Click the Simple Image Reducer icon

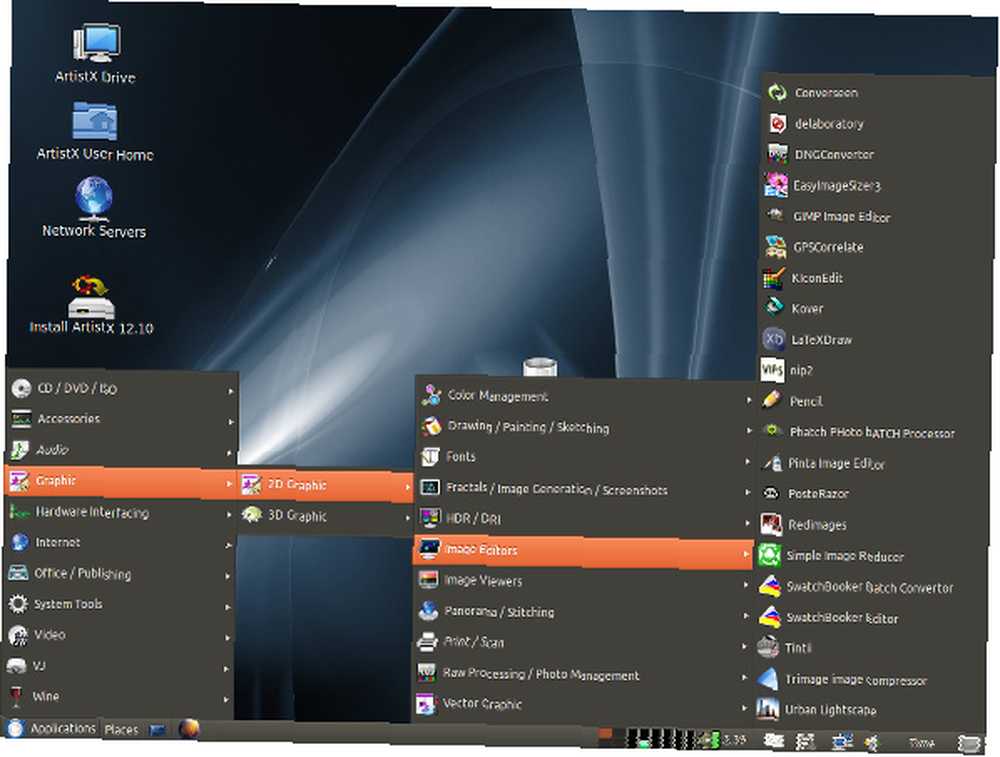tap(770, 555)
